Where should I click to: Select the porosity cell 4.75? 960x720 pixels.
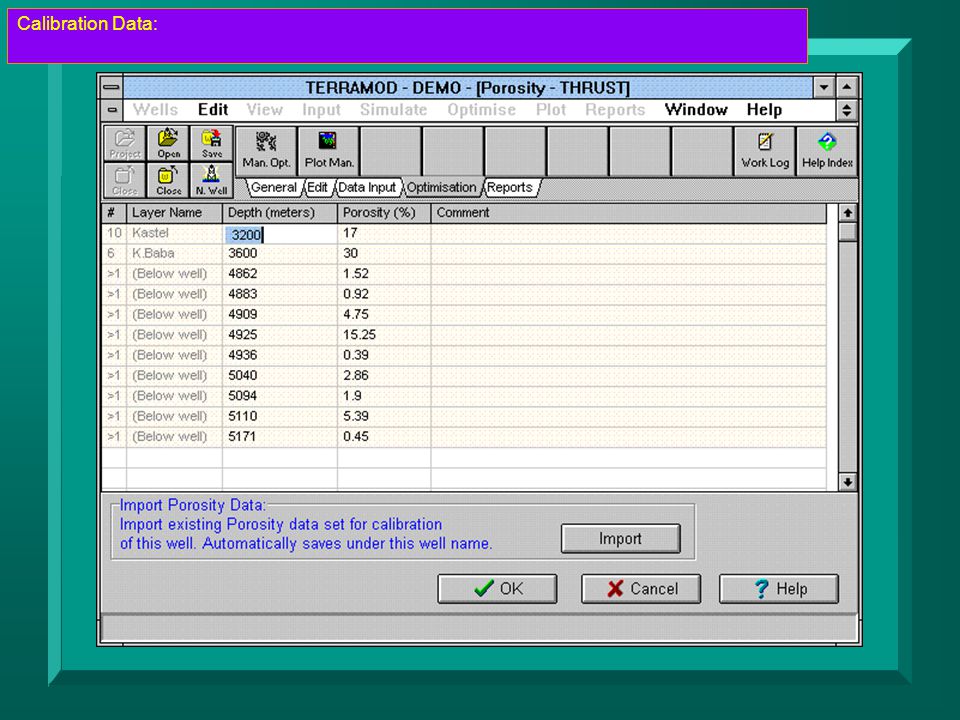click(x=384, y=314)
